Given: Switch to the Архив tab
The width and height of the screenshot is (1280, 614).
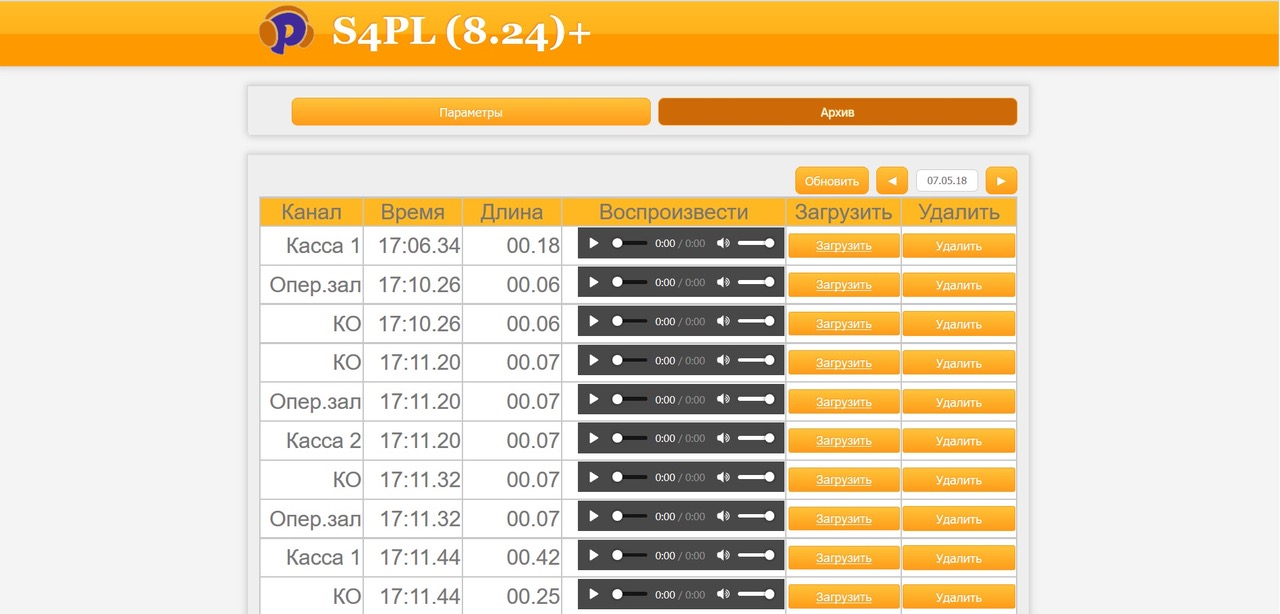Looking at the screenshot, I should 837,112.
